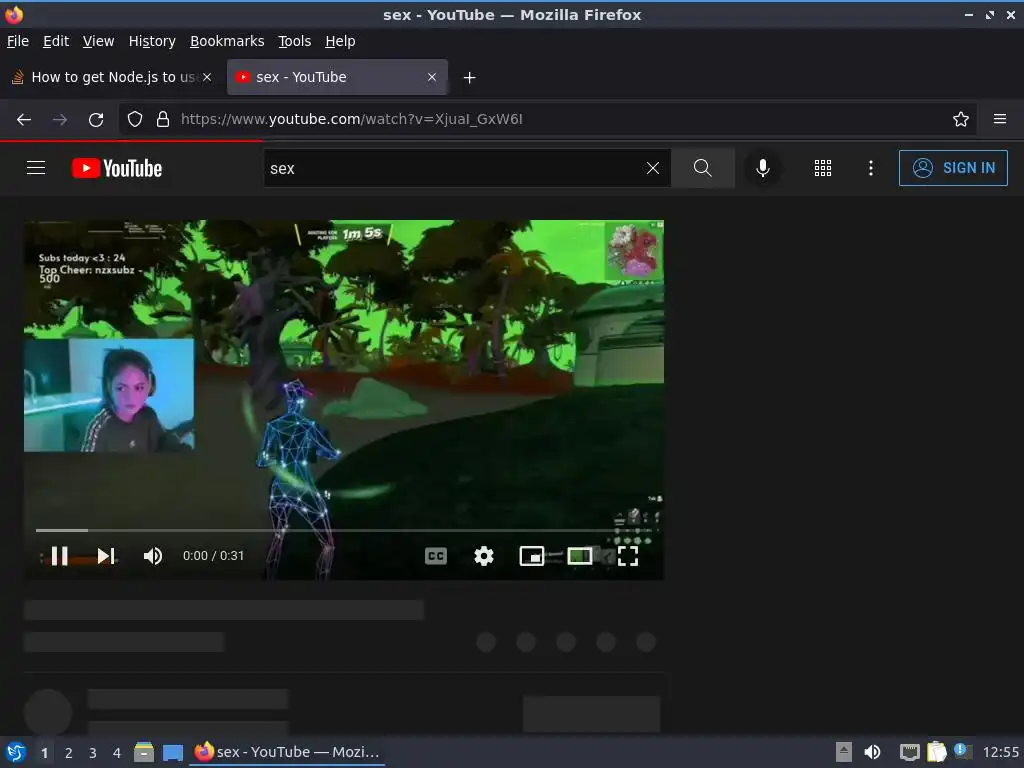This screenshot has width=1024, height=768.
Task: Open tracking protection shield info
Action: click(135, 120)
